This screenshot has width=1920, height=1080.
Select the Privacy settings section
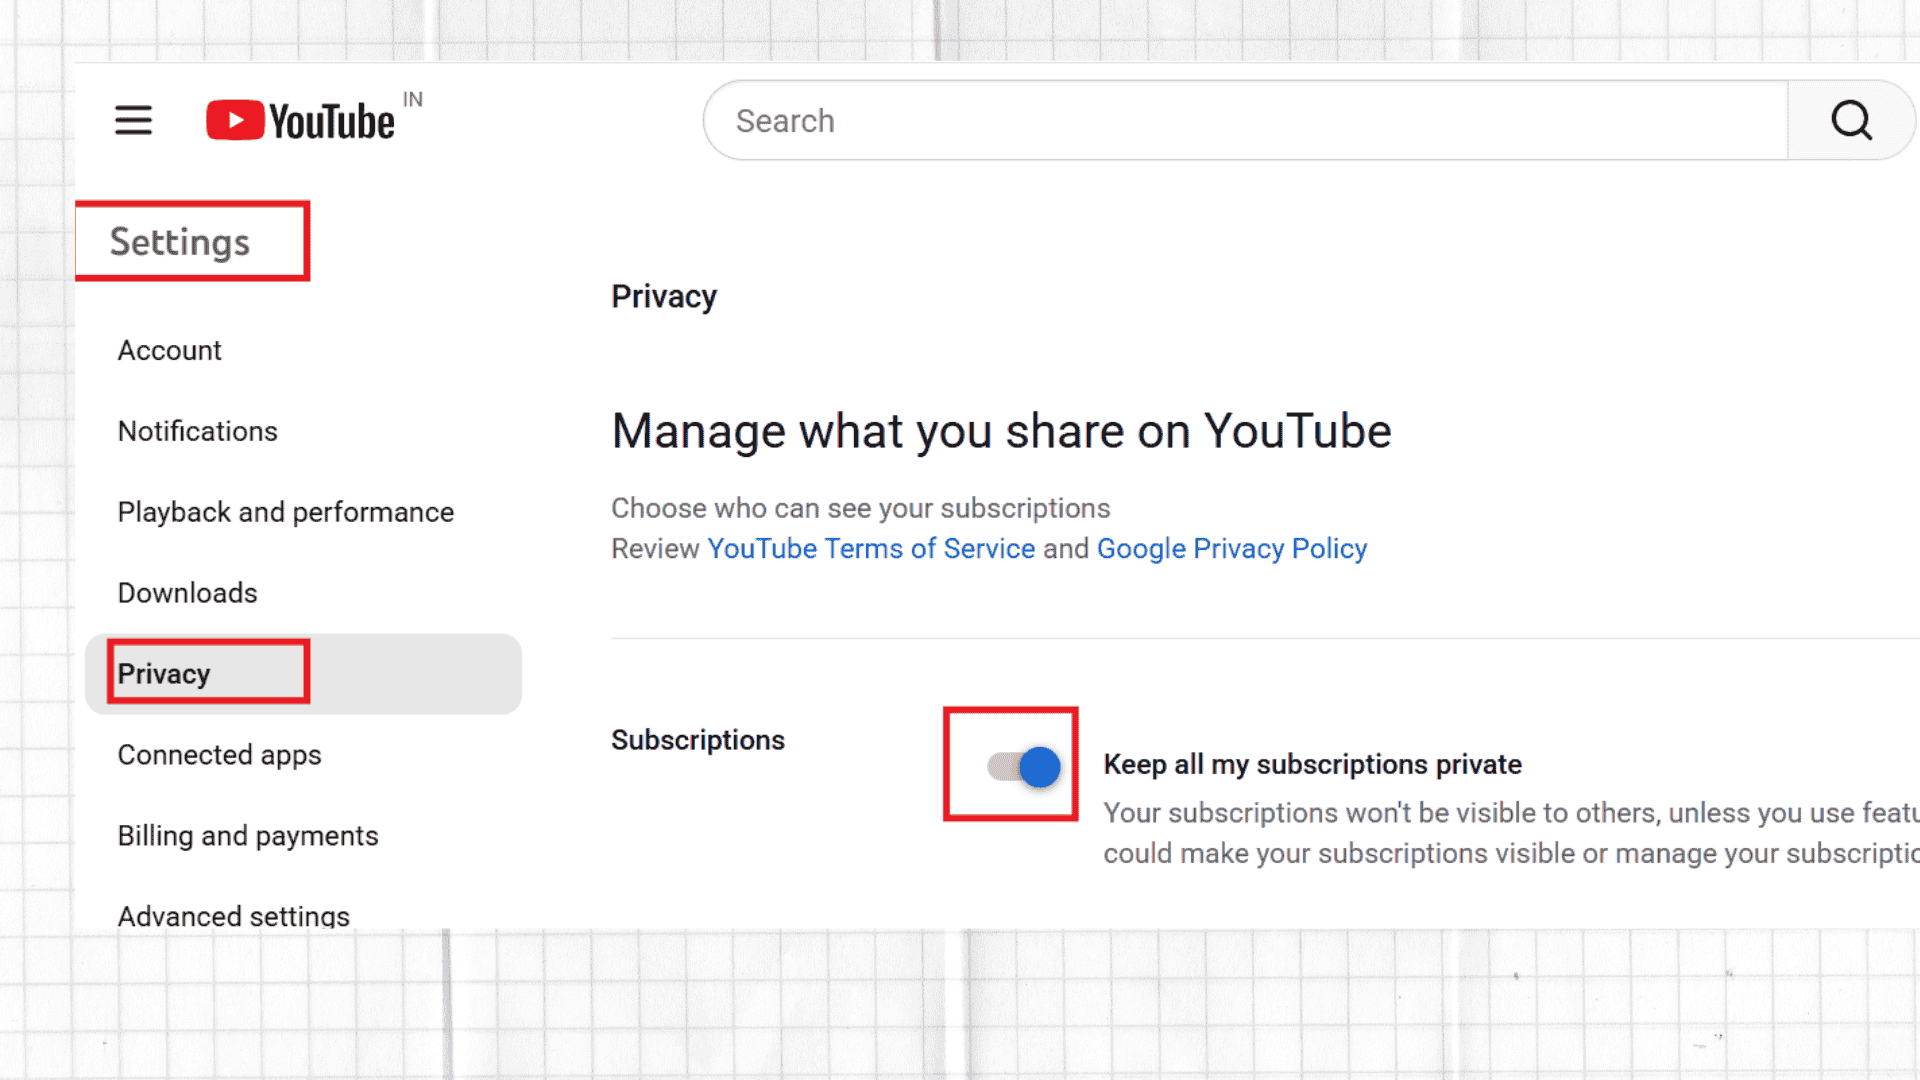(x=163, y=673)
